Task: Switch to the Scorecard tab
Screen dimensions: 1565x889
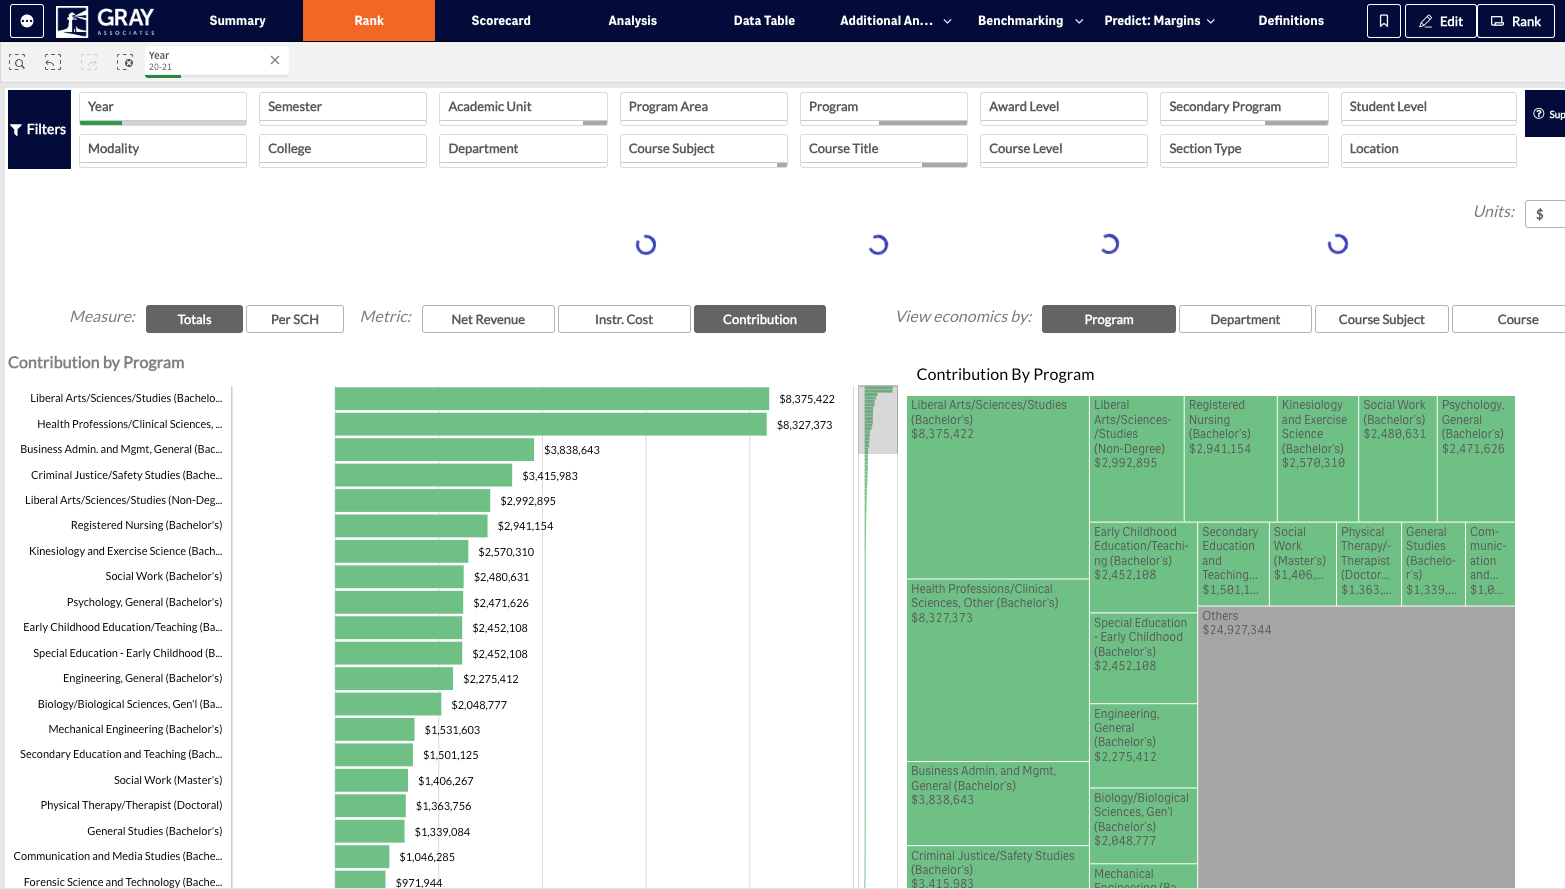Action: pyautogui.click(x=501, y=21)
